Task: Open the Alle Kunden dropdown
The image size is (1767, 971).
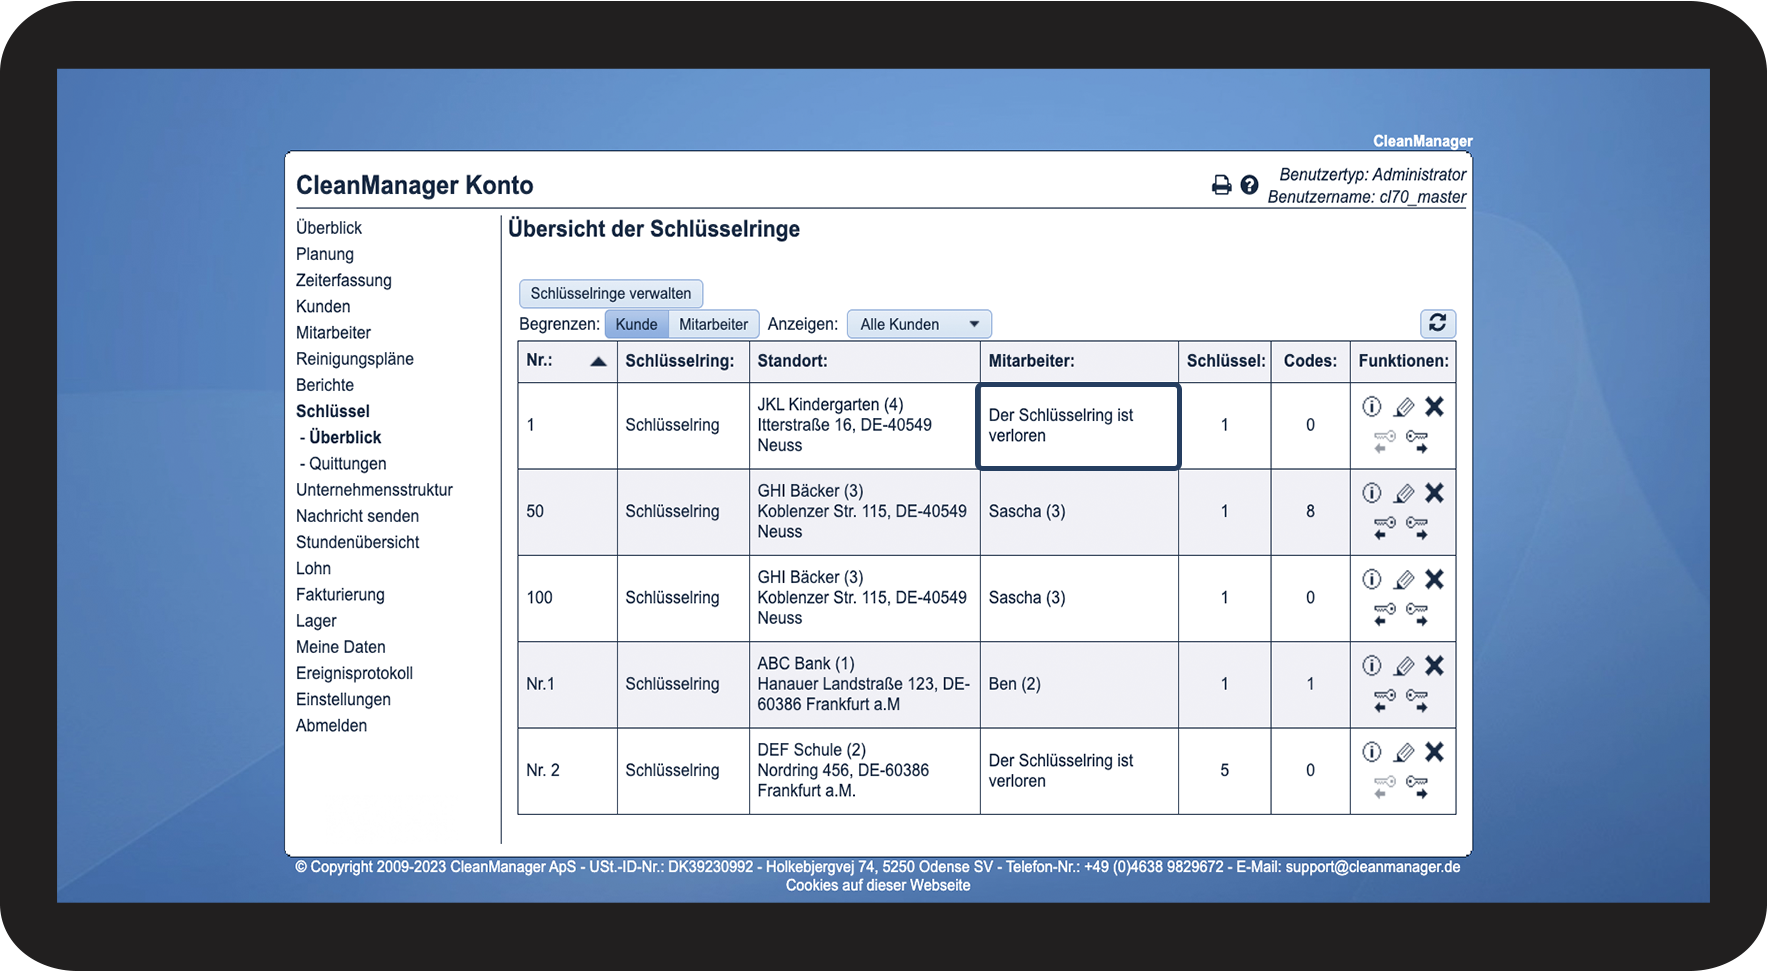Action: coord(918,324)
